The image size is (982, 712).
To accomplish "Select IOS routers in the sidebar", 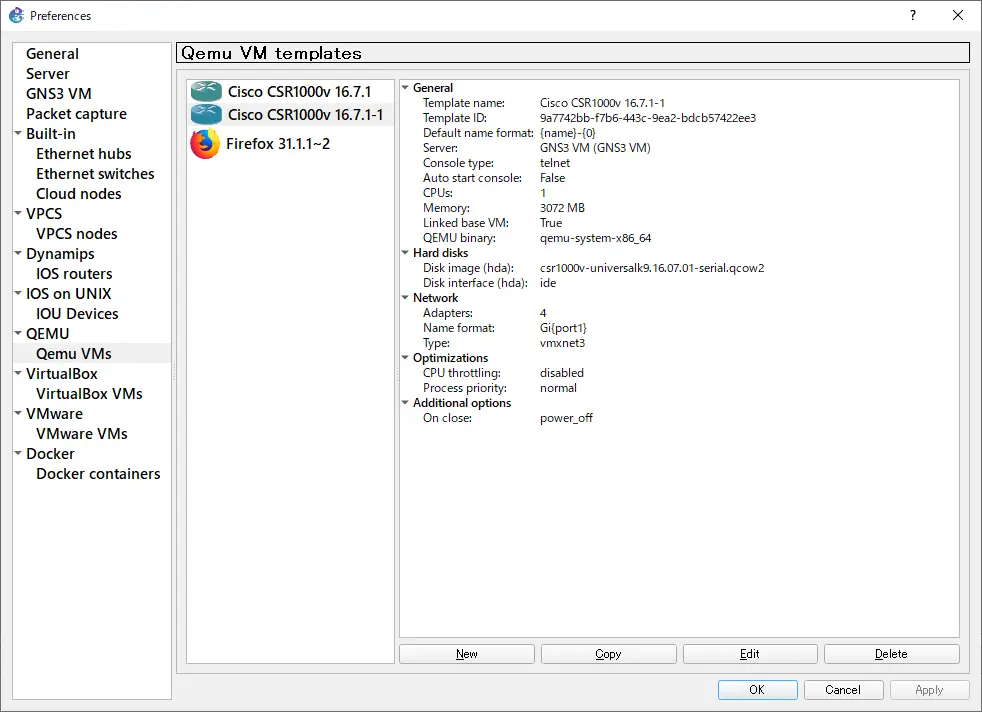I will [x=74, y=274].
